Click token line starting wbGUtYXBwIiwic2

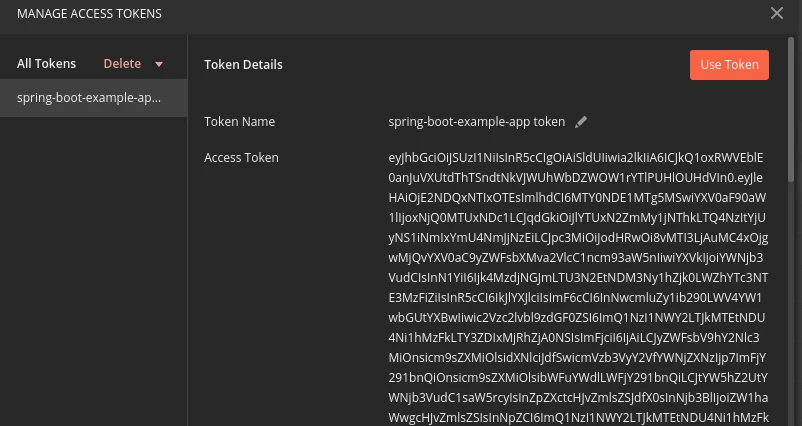coord(576,318)
